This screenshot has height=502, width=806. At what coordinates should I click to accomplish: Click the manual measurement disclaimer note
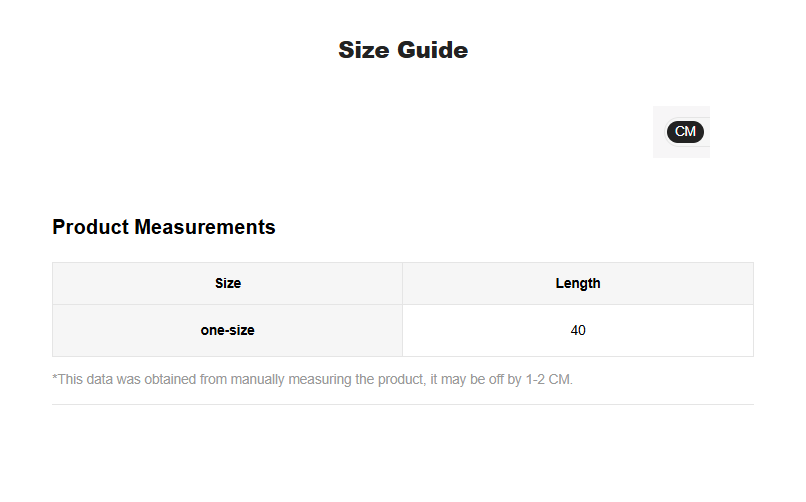point(312,380)
